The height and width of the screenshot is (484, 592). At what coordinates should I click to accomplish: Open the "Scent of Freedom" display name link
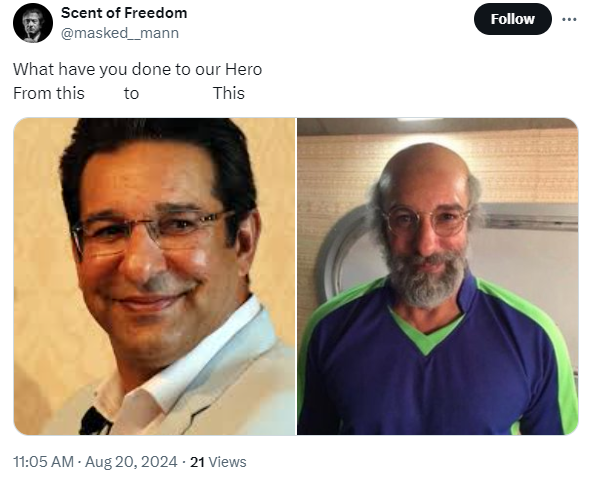tap(124, 13)
